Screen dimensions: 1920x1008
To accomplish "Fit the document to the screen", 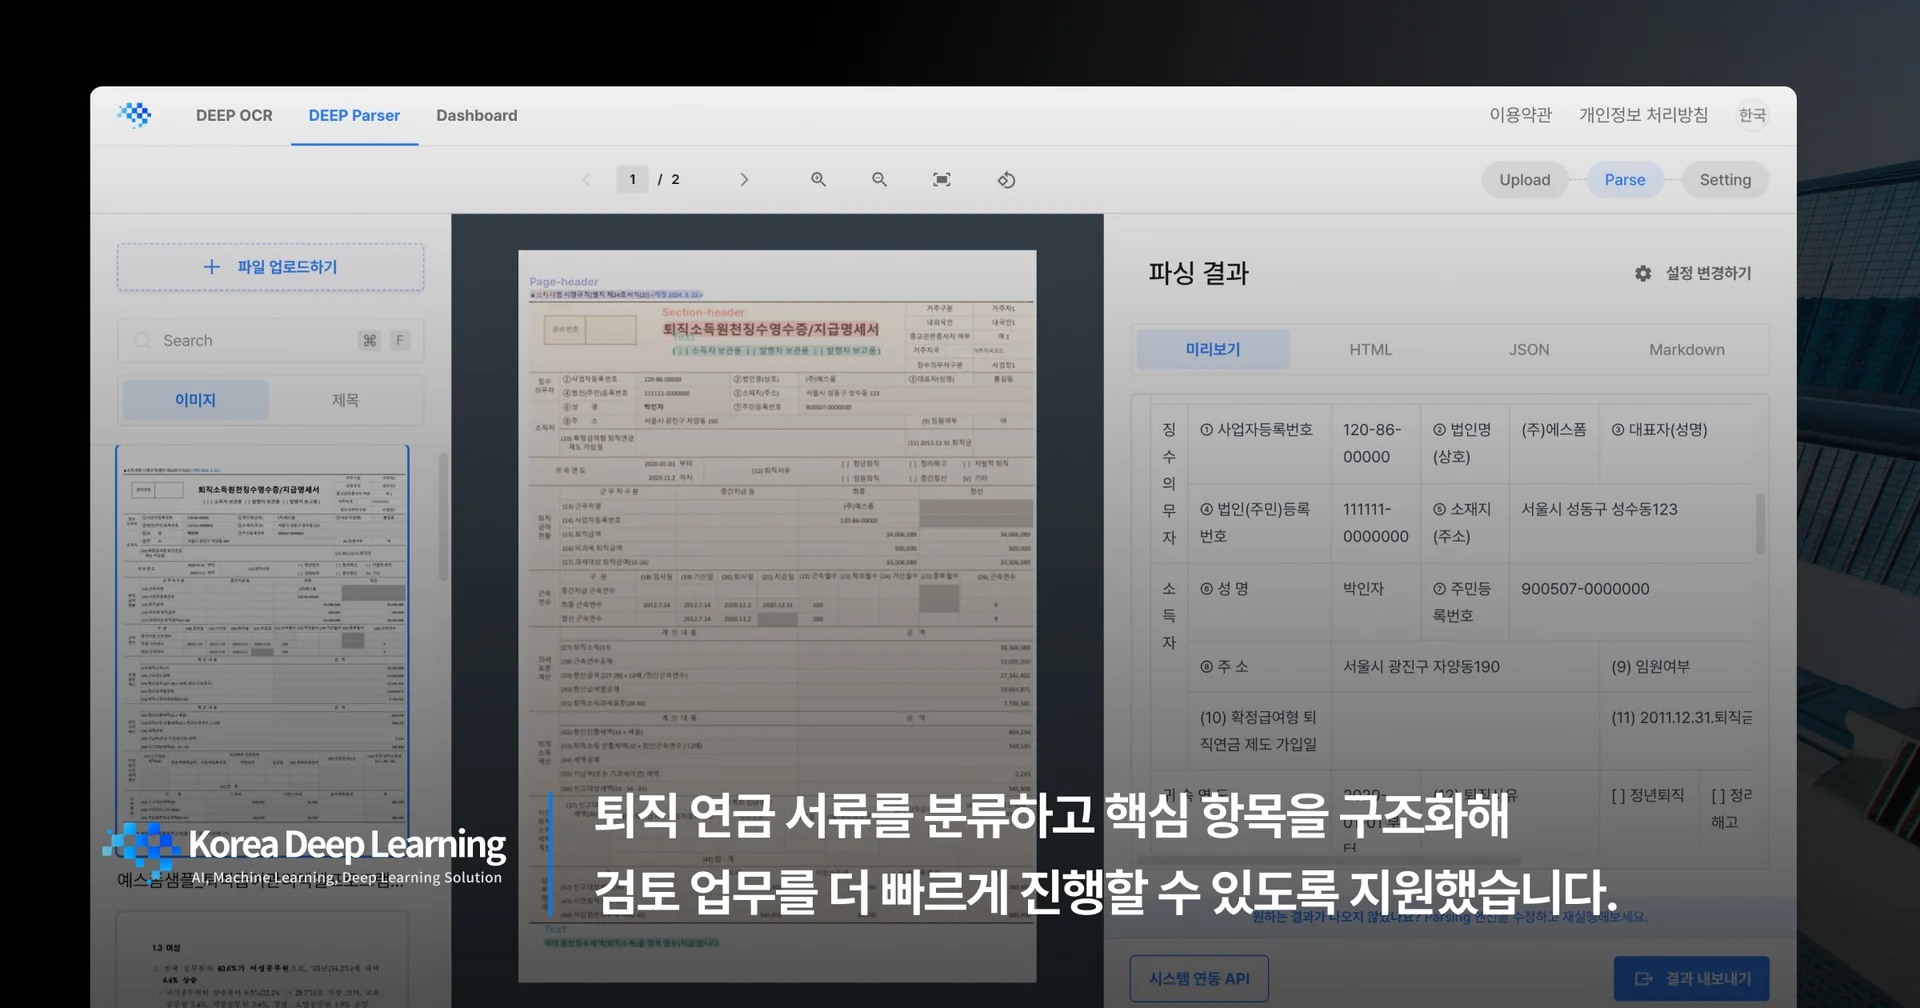I will click(x=941, y=179).
